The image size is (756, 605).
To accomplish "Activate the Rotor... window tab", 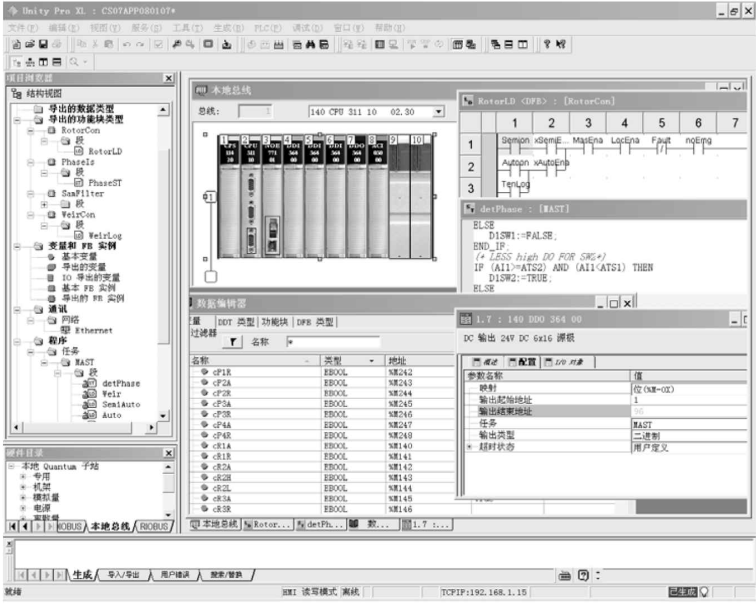I will (268, 524).
